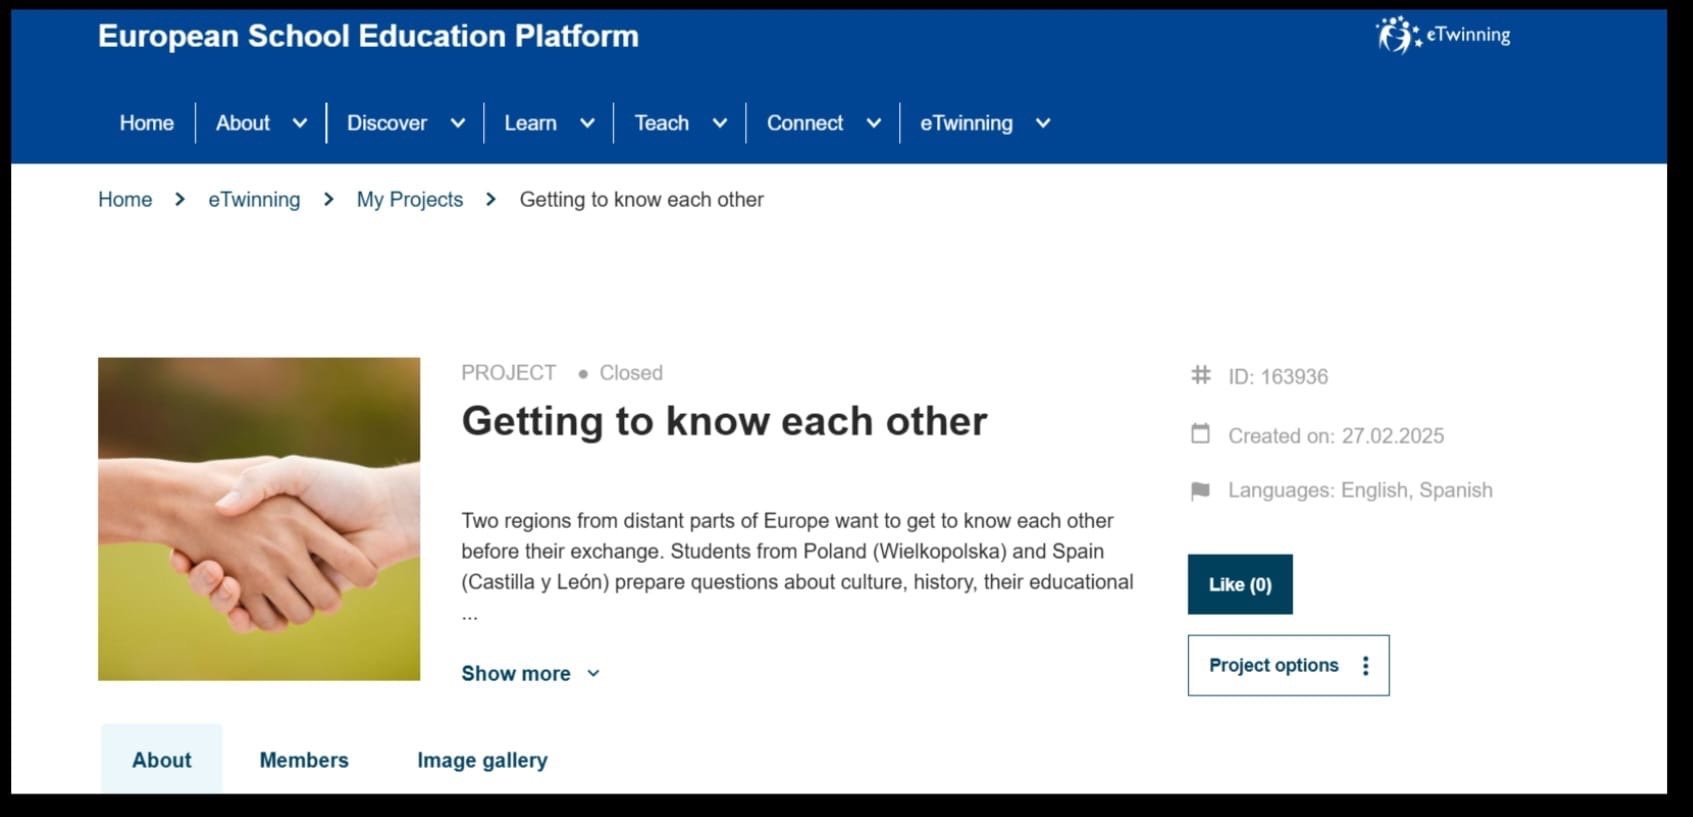
Task: Go to Home in the breadcrumb
Action: (x=125, y=199)
